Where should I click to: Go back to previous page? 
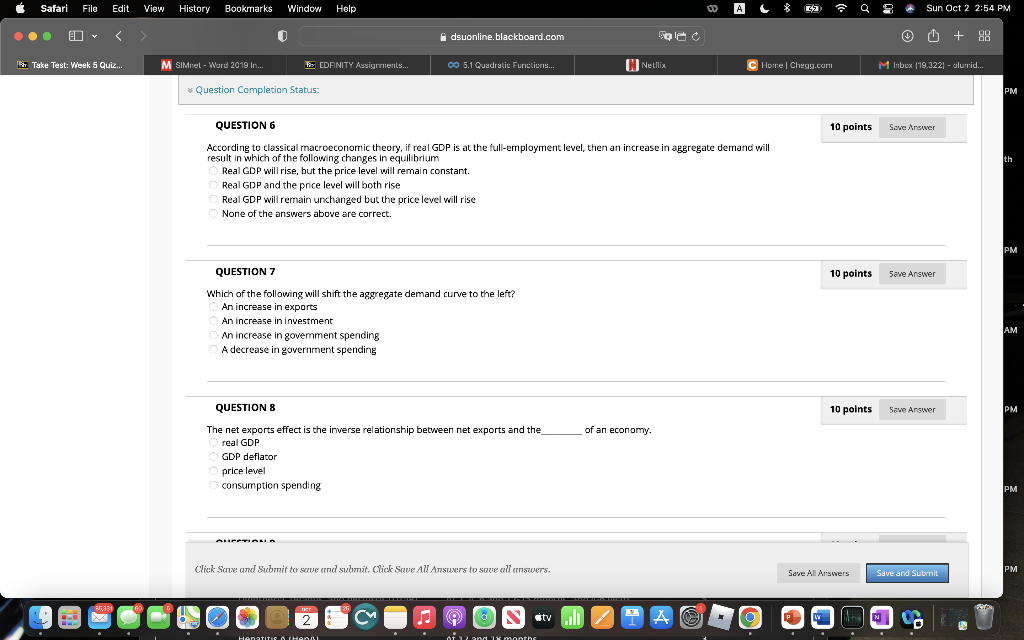(x=118, y=36)
